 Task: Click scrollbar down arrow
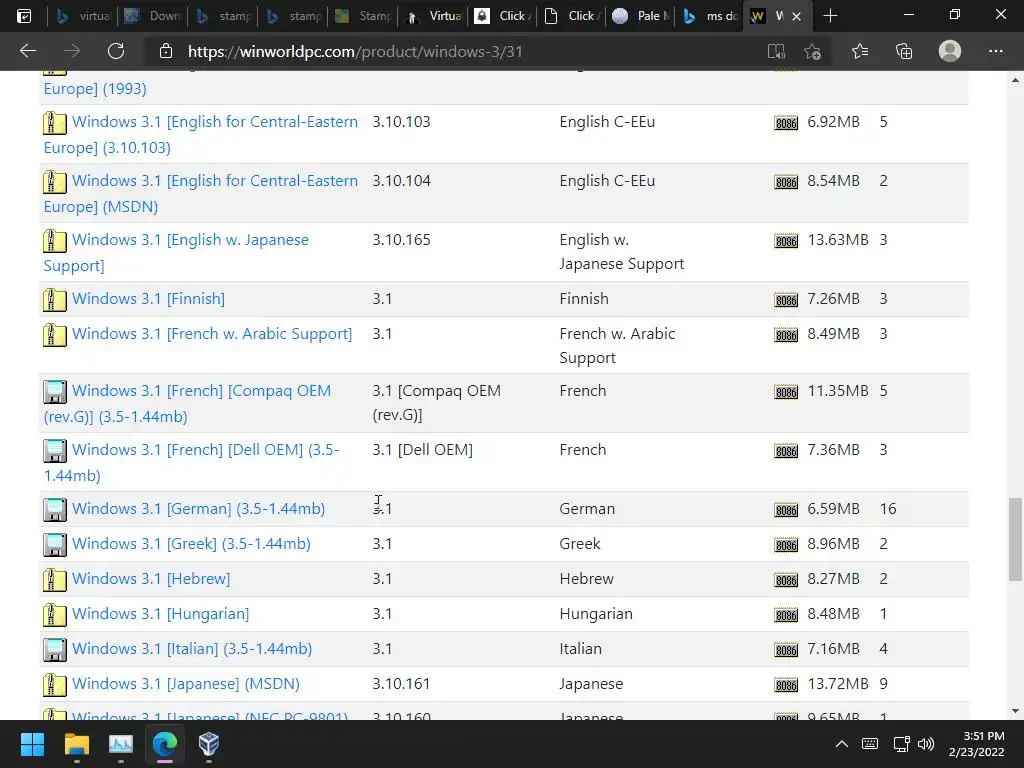pos(1015,711)
